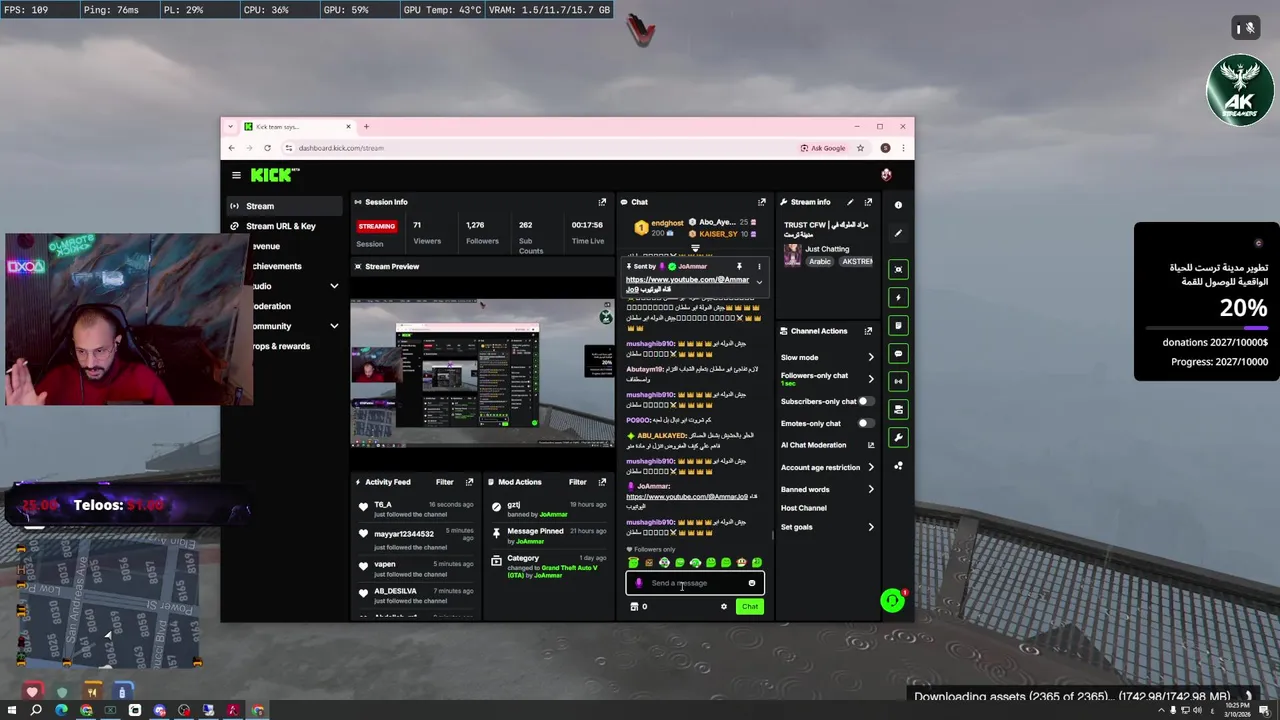Pop out the Stream info panel
1280x720 pixels.
868,202
